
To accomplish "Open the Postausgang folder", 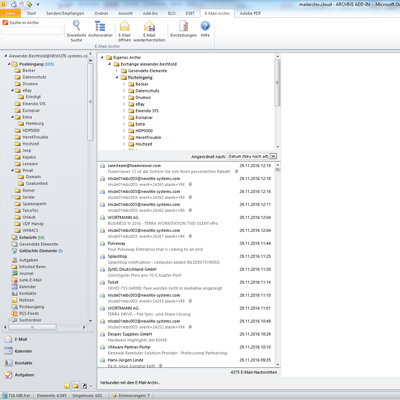I will (x=28, y=307).
